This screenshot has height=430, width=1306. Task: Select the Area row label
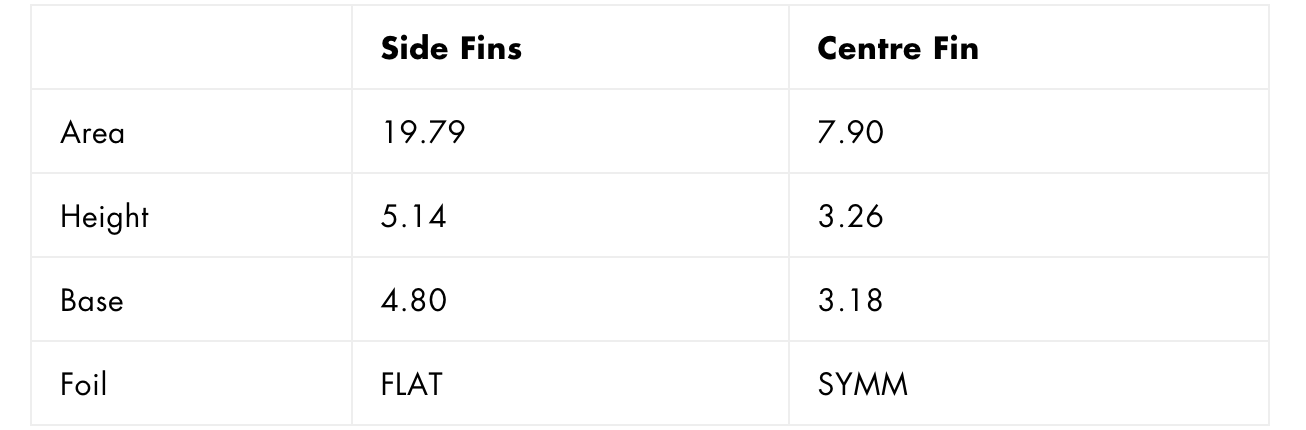click(93, 132)
